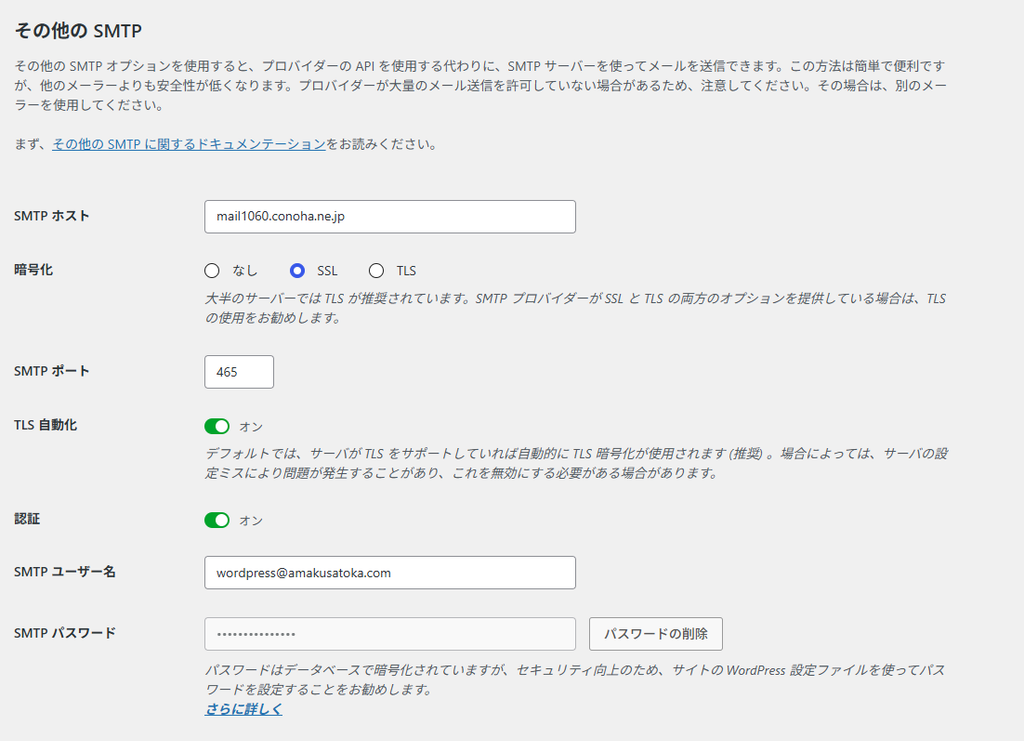
Task: Click the SMTP ホスト input field
Action: coord(390,217)
